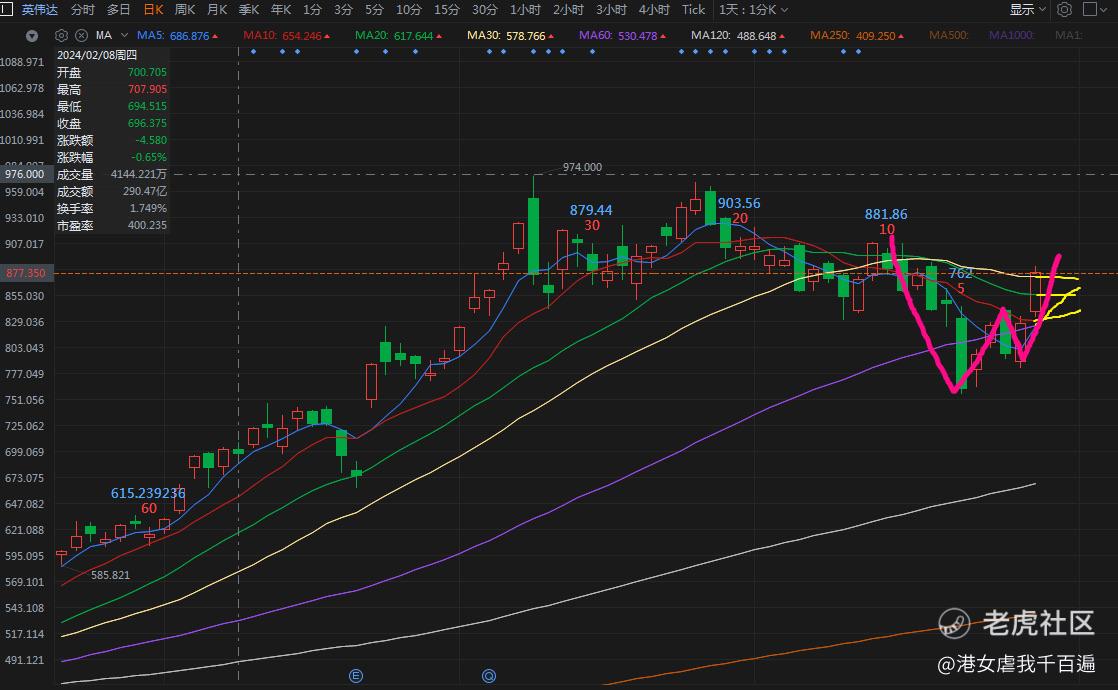
Task: Click the 英伟达 stock name
Action: coord(39,9)
